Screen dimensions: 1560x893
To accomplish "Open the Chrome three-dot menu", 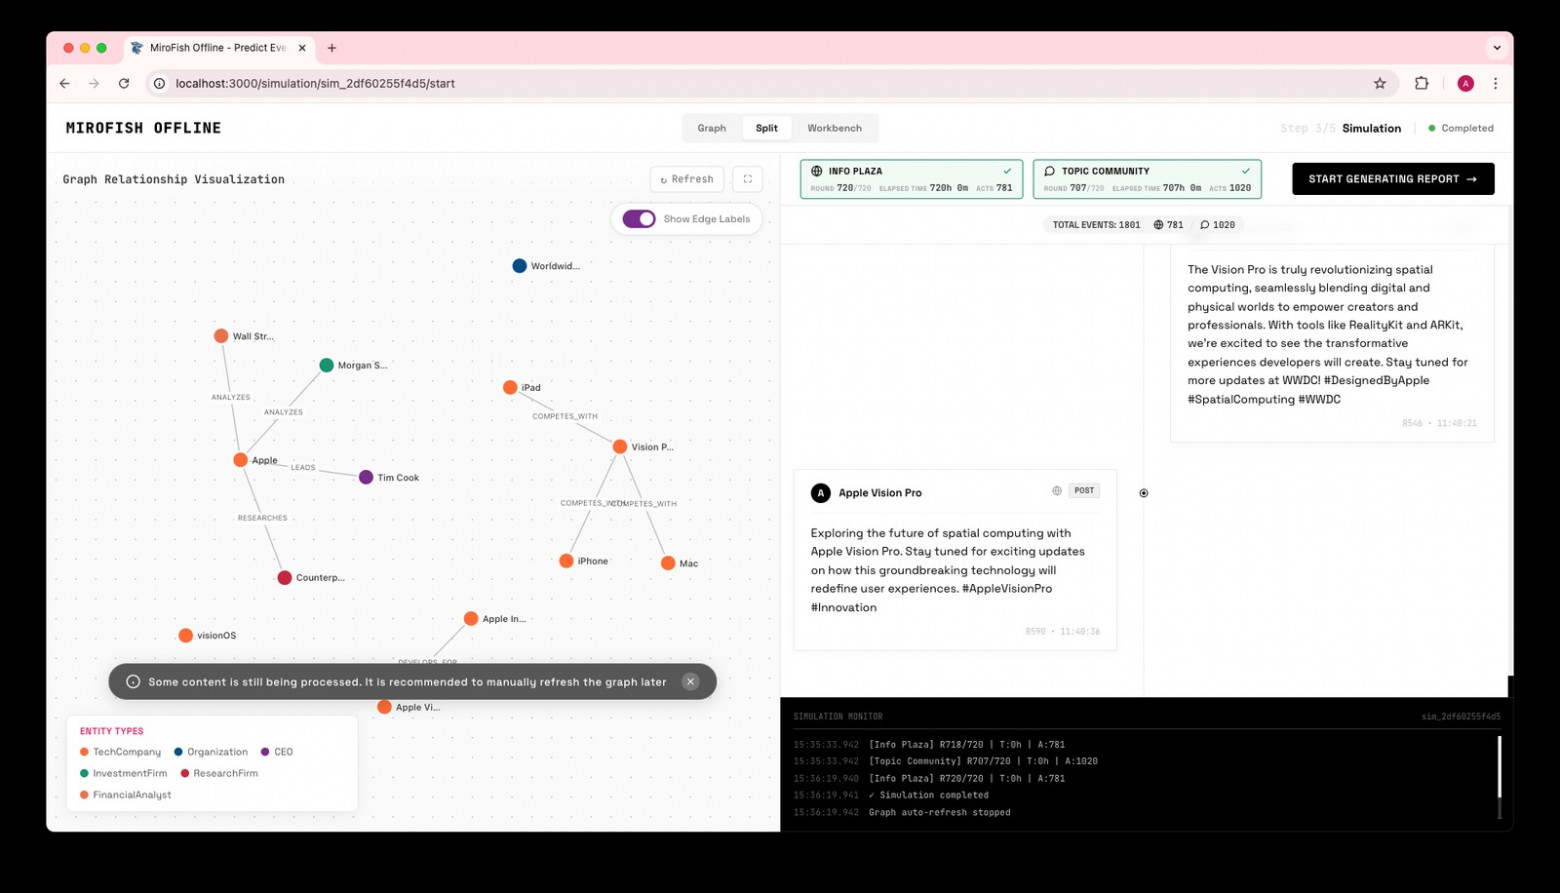I will coord(1496,84).
